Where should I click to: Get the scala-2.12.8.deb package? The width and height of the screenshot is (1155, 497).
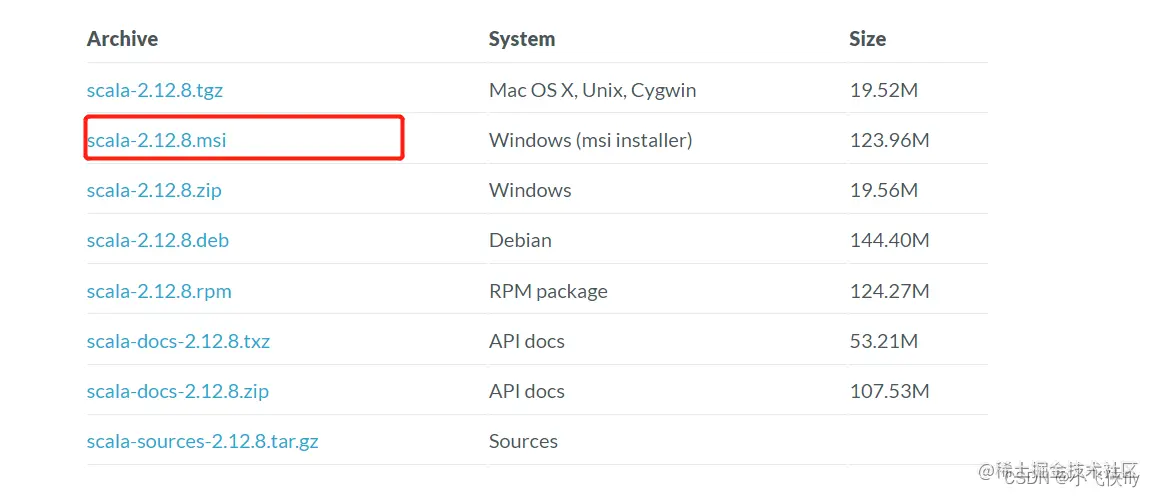tap(158, 241)
